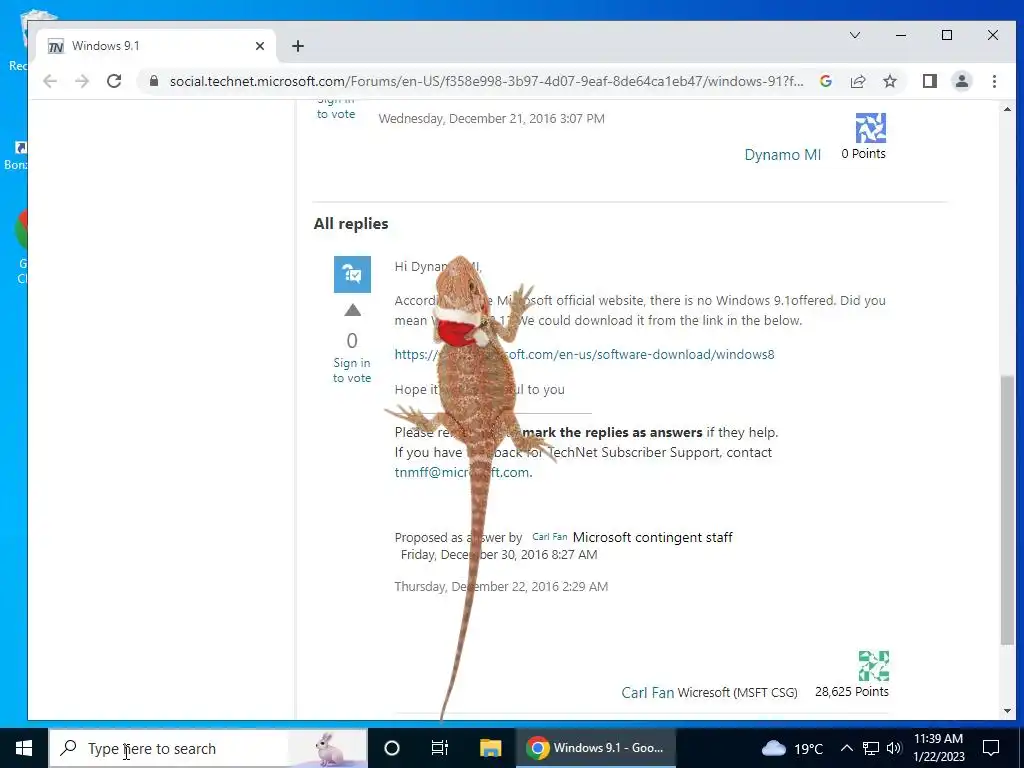Click the vertical scrollbar thumb
Screen dimensions: 1024x768
tap(1006, 511)
